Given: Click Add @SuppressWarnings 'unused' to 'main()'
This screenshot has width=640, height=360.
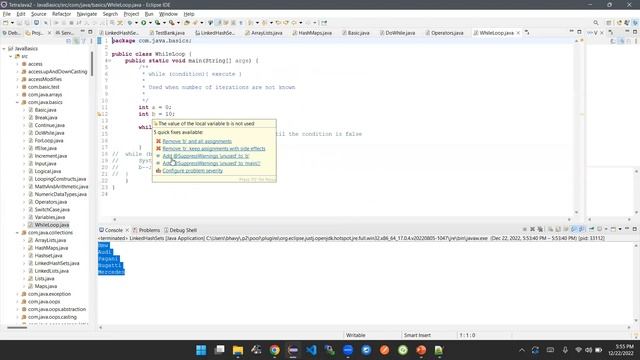Looking at the screenshot, I should pyautogui.click(x=211, y=163).
